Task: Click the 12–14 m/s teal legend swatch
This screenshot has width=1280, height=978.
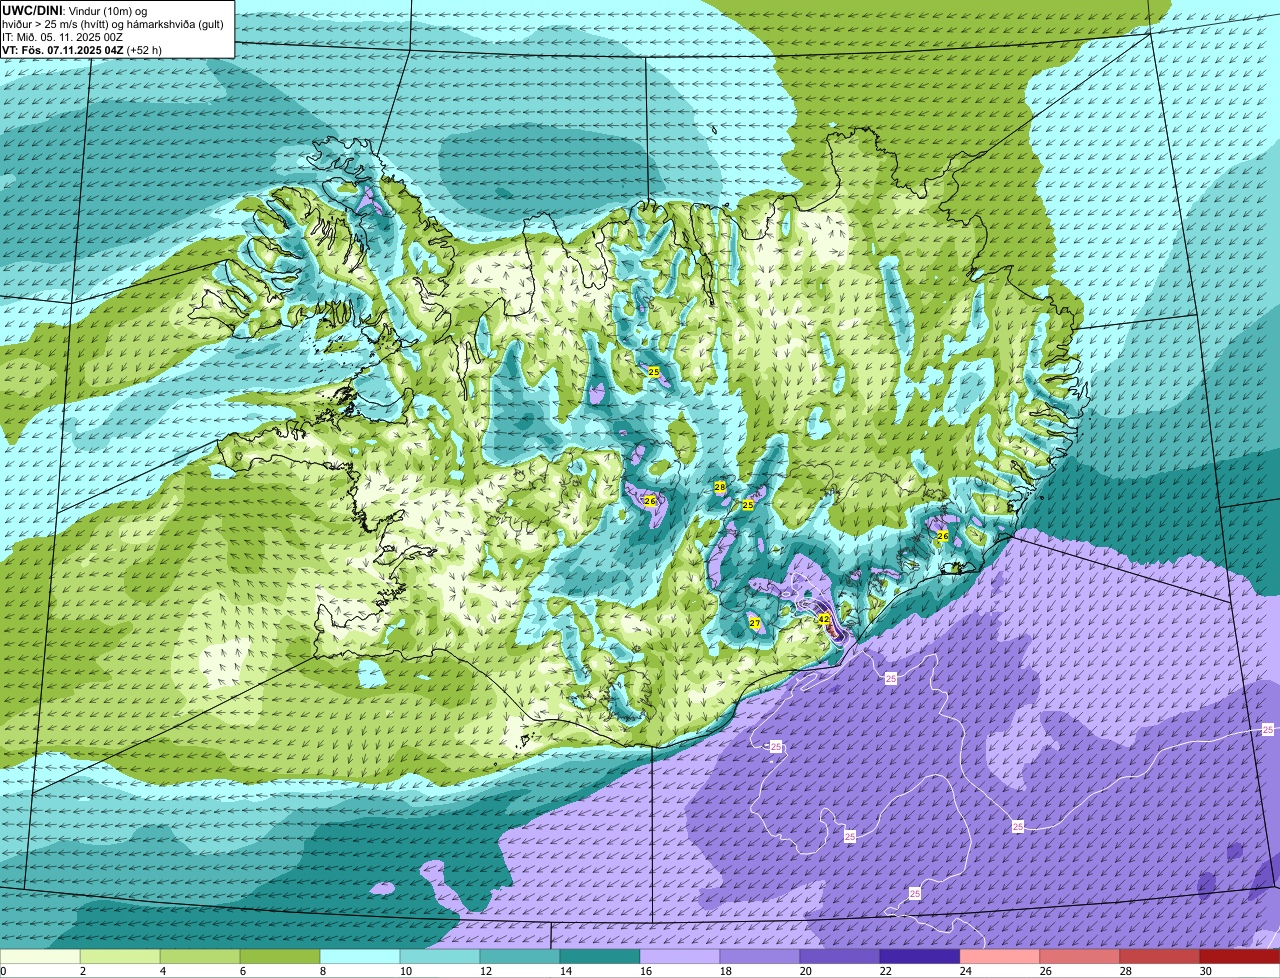Action: [520, 956]
